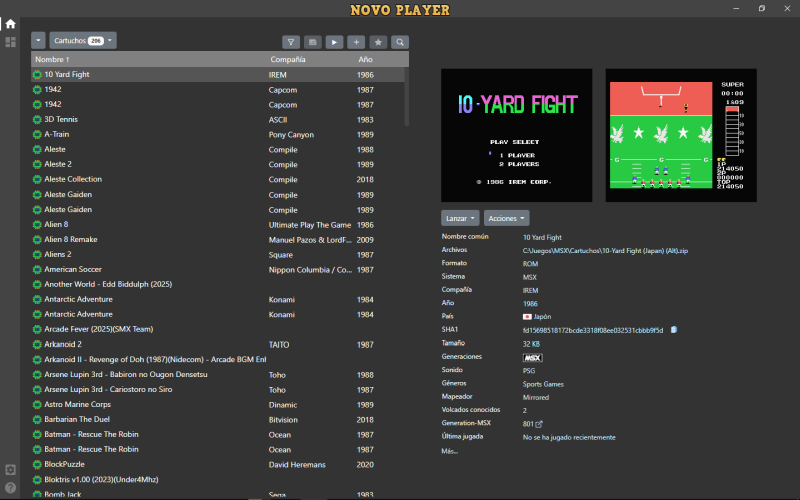
Task: Click cartridge icon beside 3D Tennis
Action: coord(37,119)
